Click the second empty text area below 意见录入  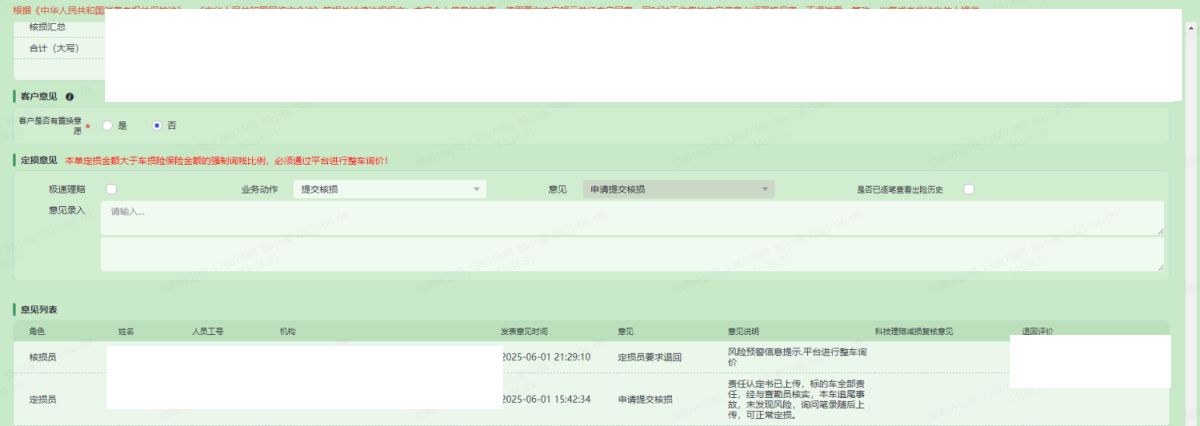click(630, 254)
